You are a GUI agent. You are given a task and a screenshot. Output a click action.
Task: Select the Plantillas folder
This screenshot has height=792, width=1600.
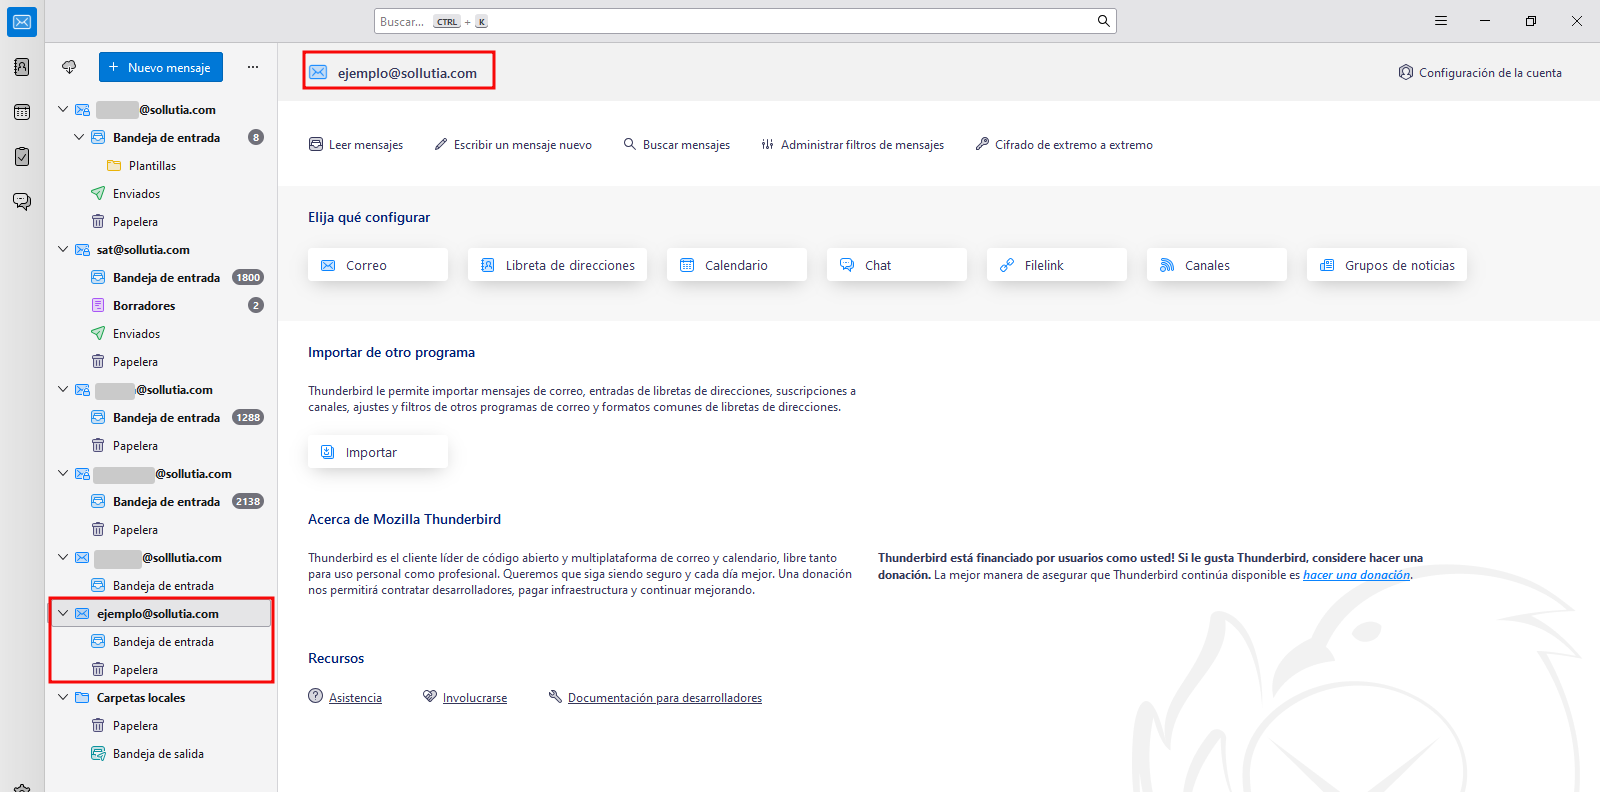pos(161,166)
